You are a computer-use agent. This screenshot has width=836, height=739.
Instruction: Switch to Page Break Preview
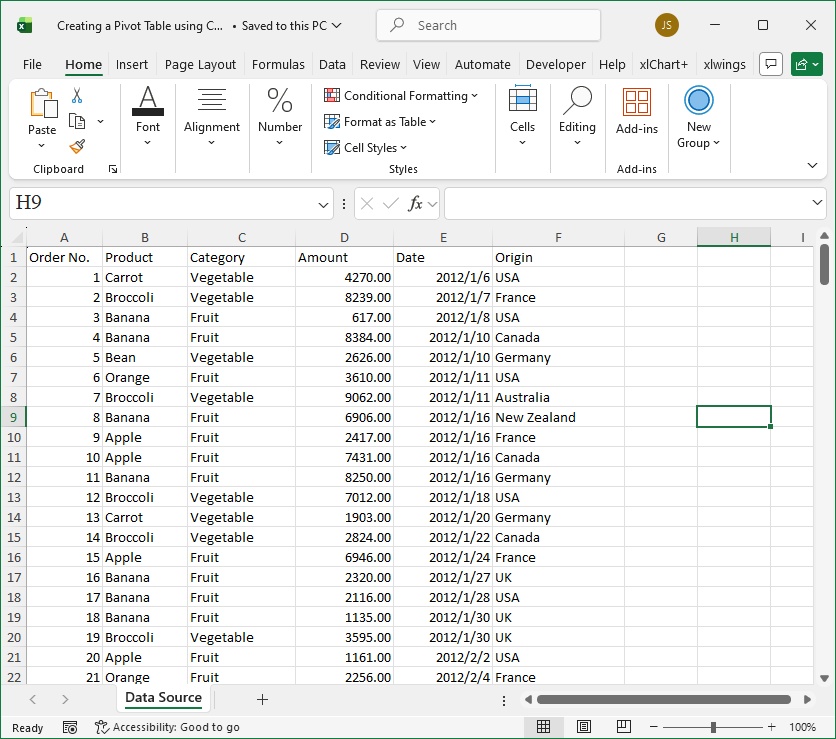coord(624,727)
